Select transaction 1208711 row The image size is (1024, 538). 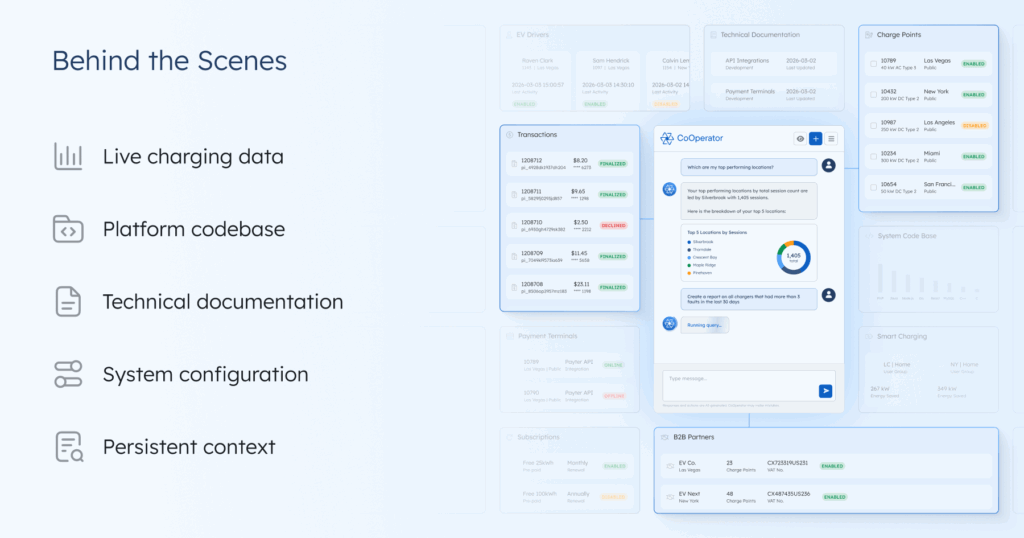pyautogui.click(x=569, y=195)
